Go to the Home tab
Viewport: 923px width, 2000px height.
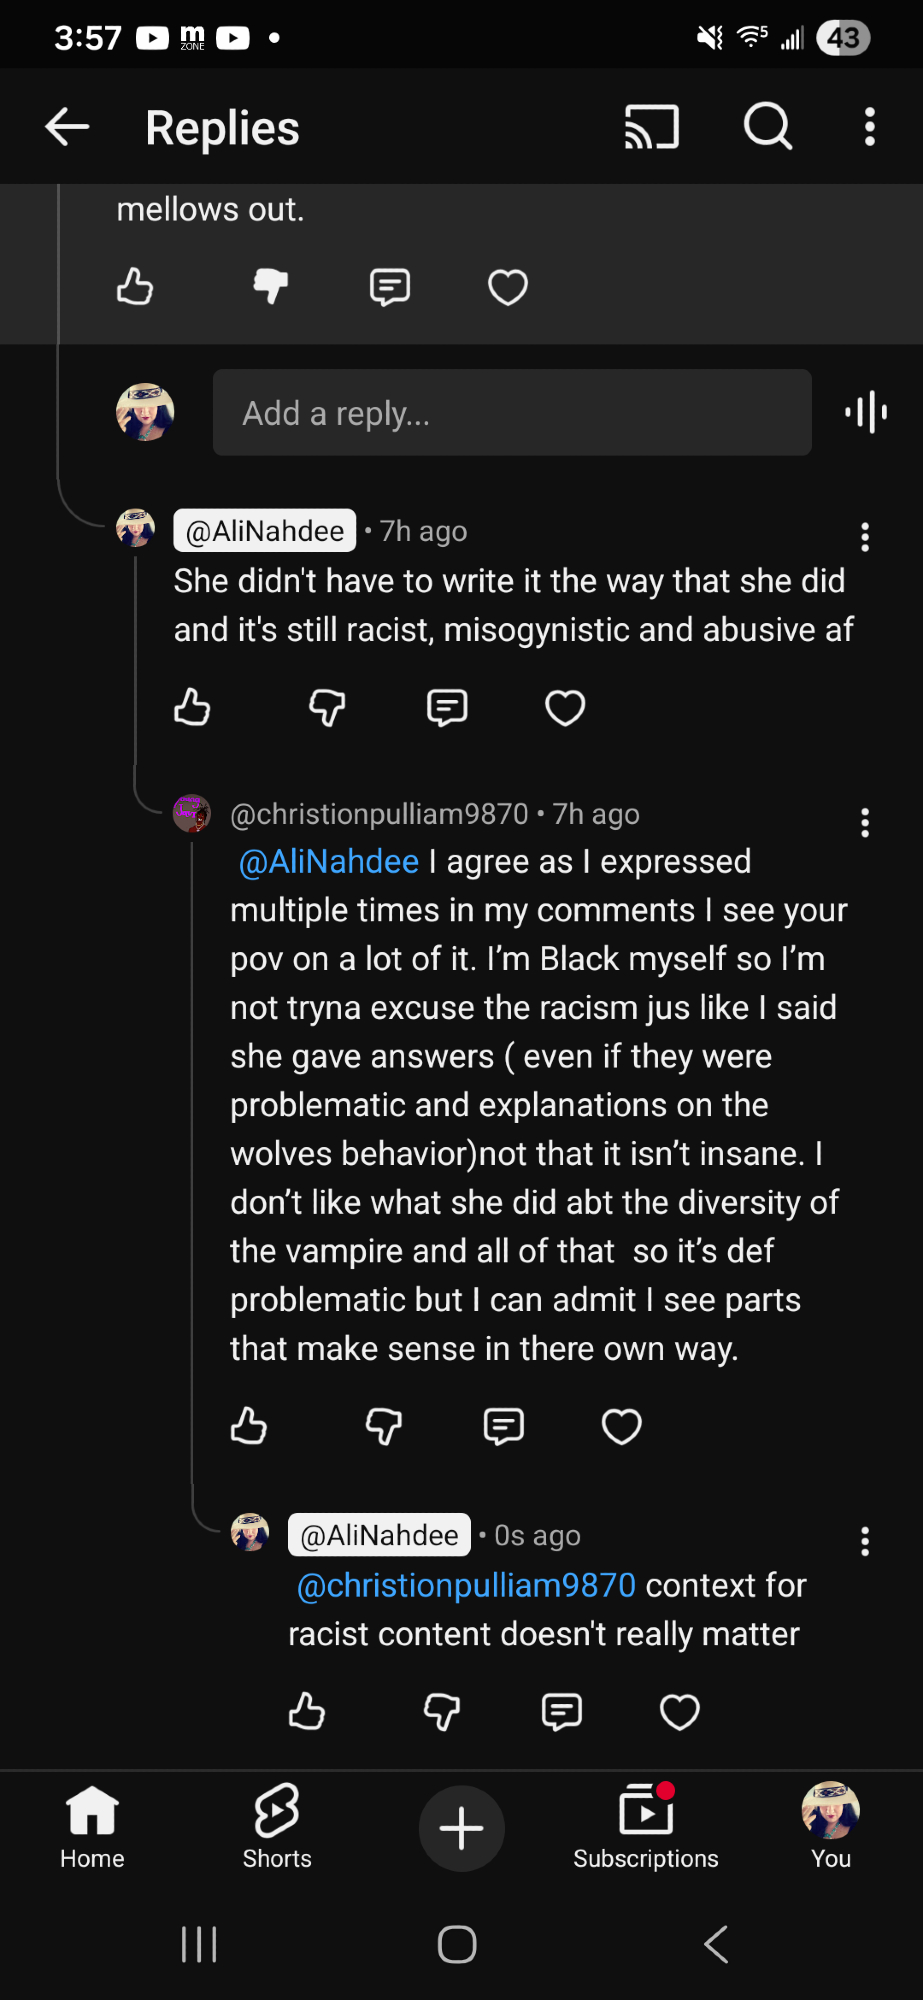pos(92,1828)
